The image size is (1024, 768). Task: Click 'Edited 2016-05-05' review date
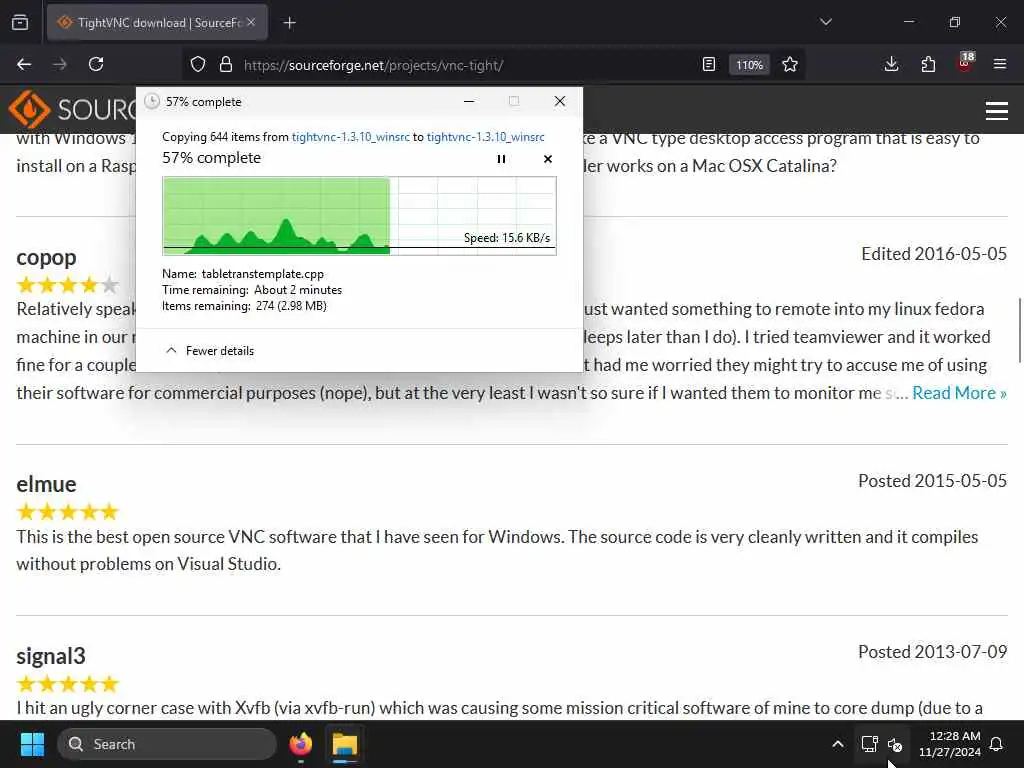click(x=934, y=253)
